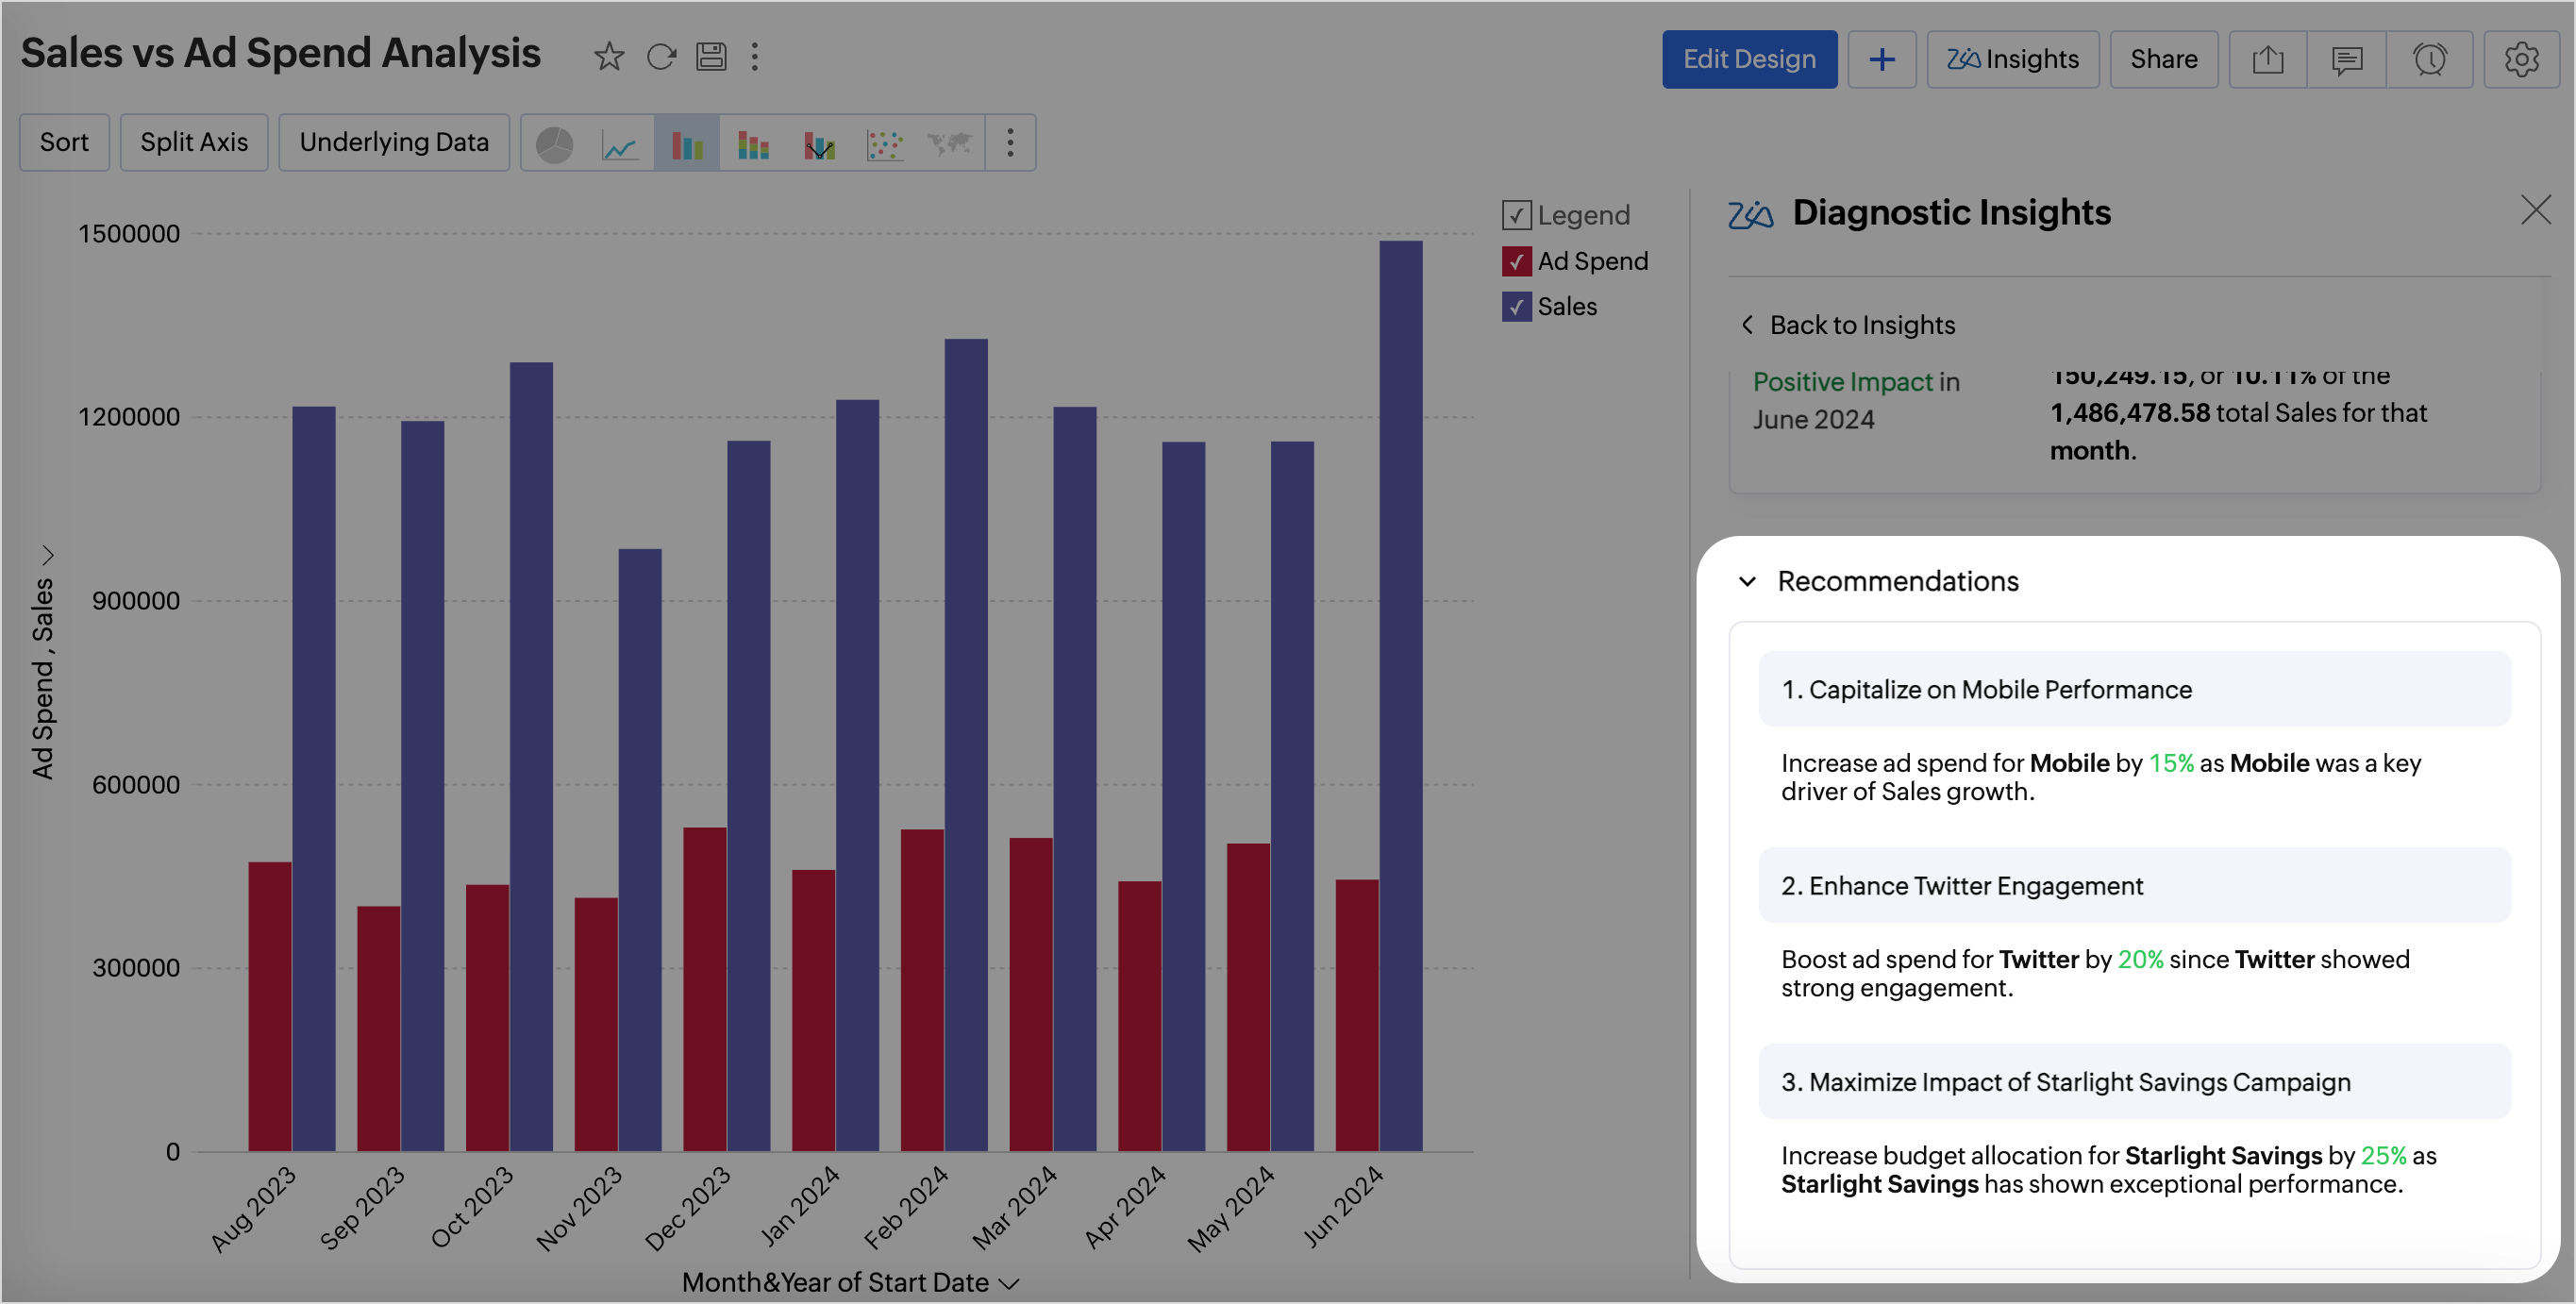Image resolution: width=2576 pixels, height=1304 pixels.
Task: Switch to line chart type icon
Action: pyautogui.click(x=620, y=144)
